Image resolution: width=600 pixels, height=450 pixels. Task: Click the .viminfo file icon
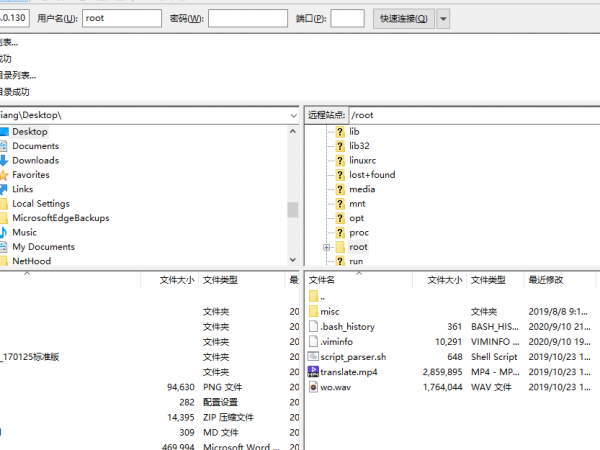pos(313,341)
